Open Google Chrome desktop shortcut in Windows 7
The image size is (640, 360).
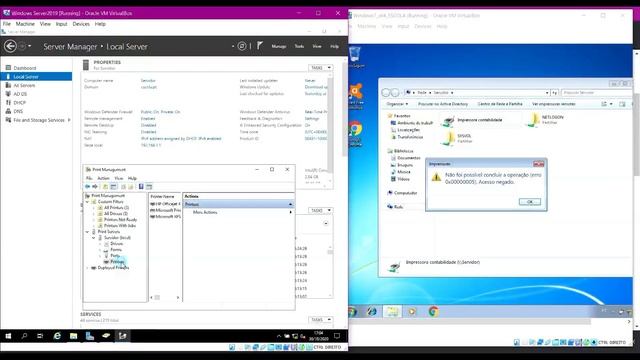tap(356, 133)
